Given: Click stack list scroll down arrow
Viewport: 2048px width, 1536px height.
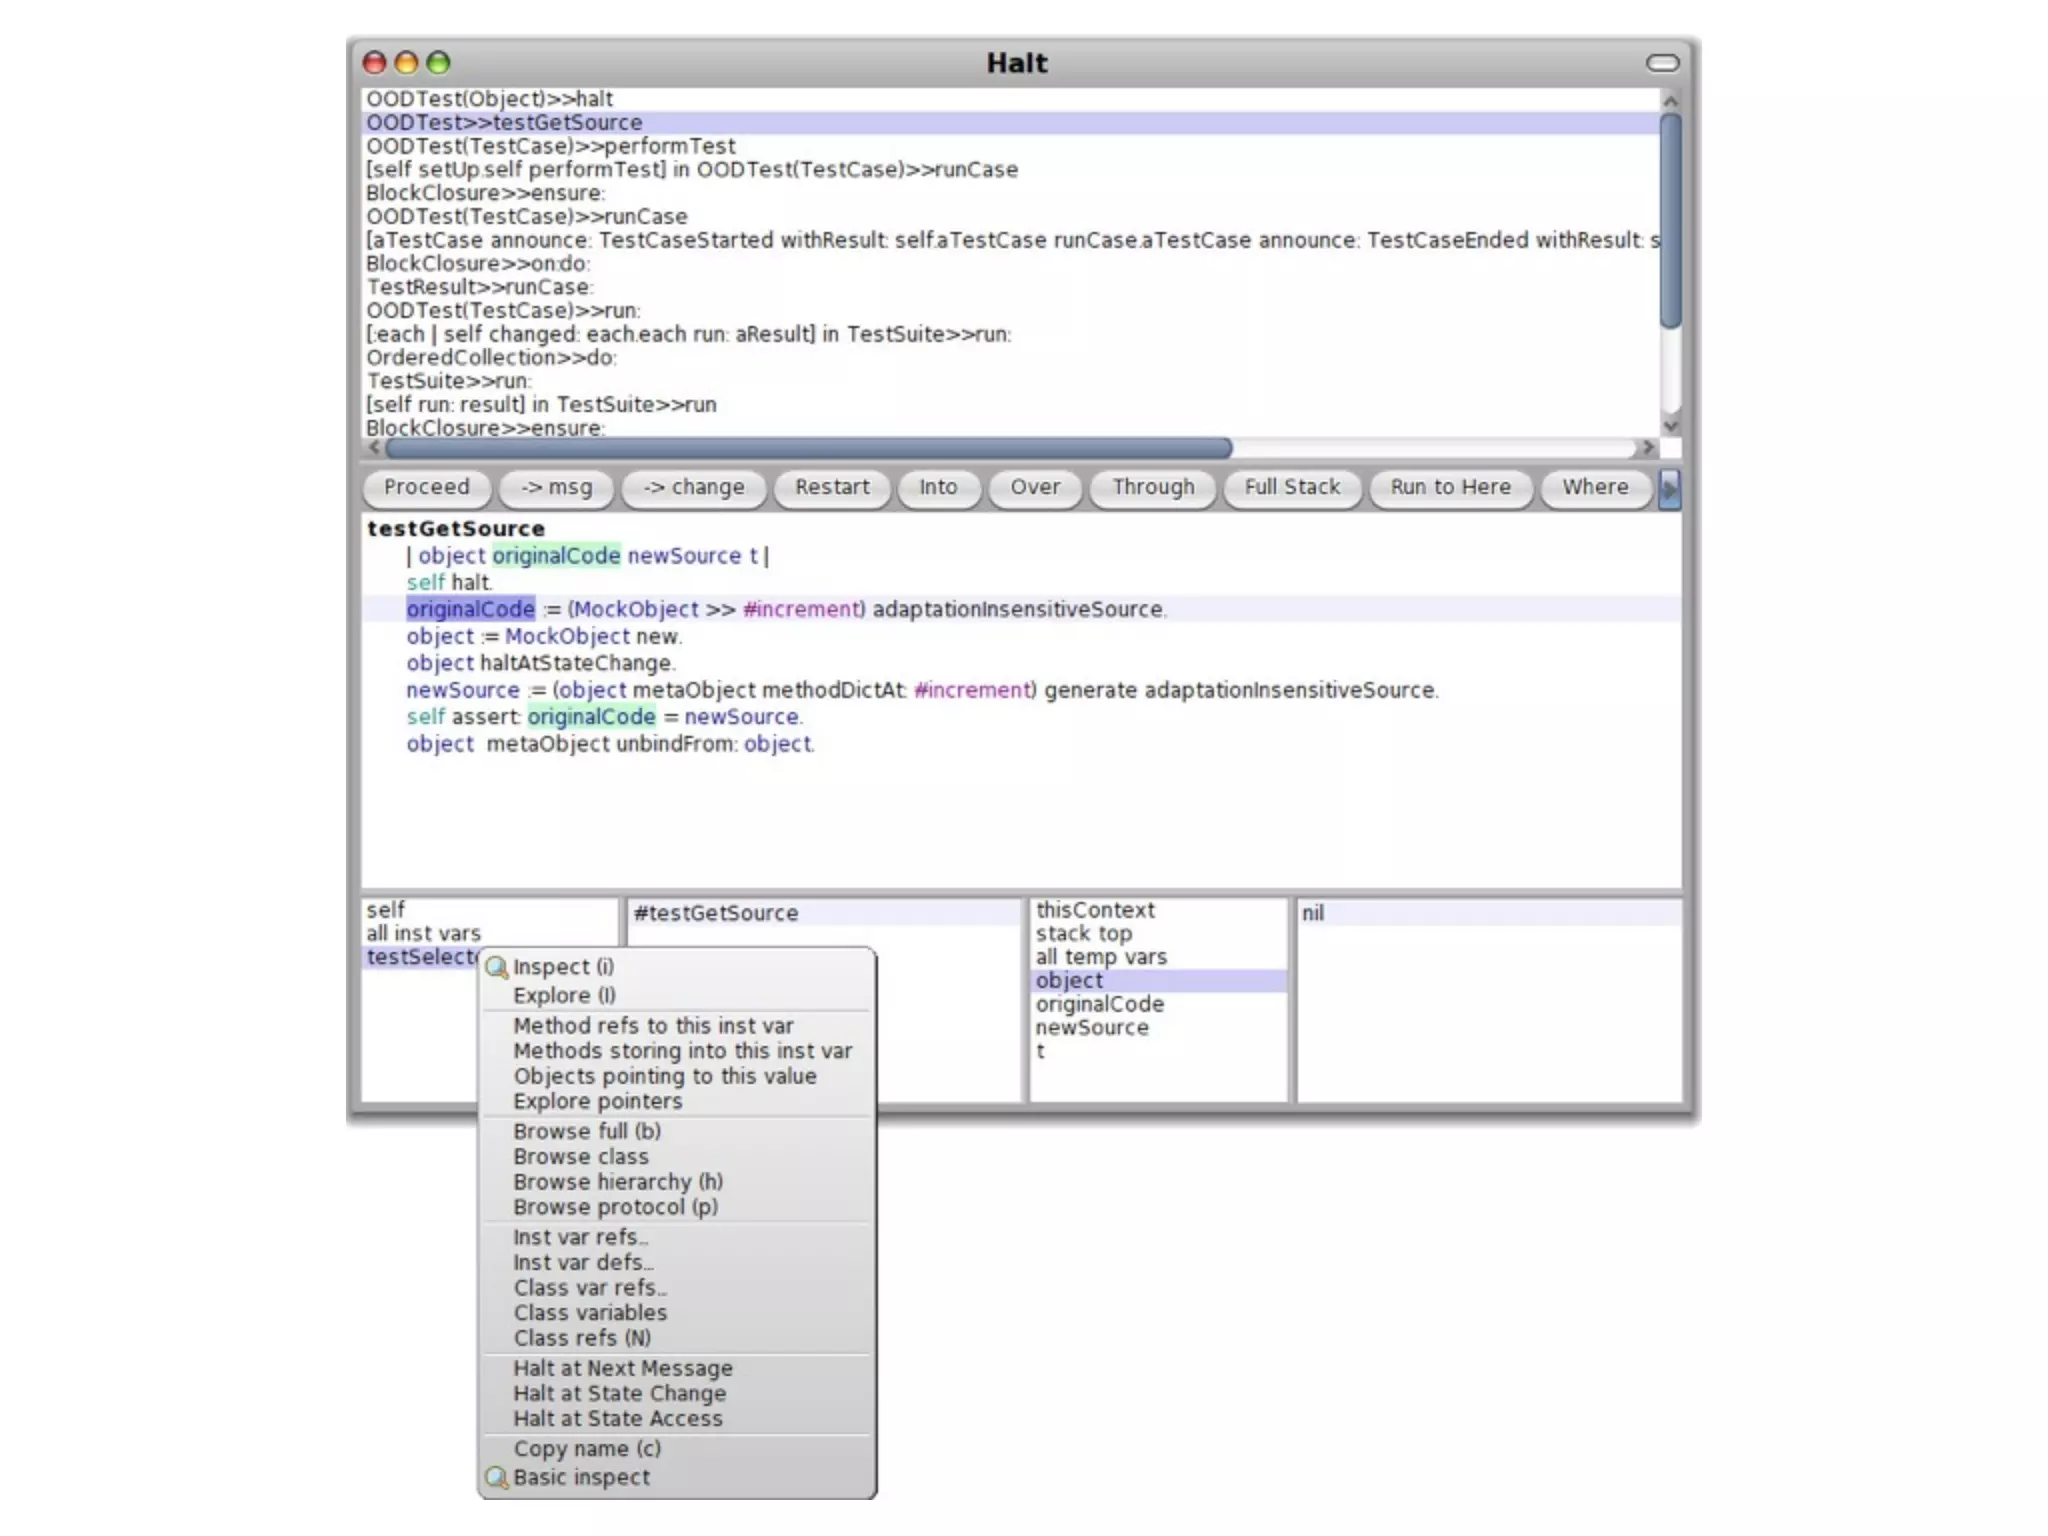Looking at the screenshot, I should 1670,425.
